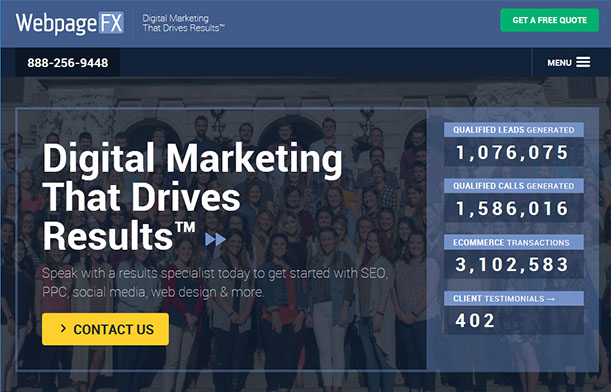Click the arrow beside Client Testimonials
This screenshot has height=392, width=611.
tap(551, 299)
